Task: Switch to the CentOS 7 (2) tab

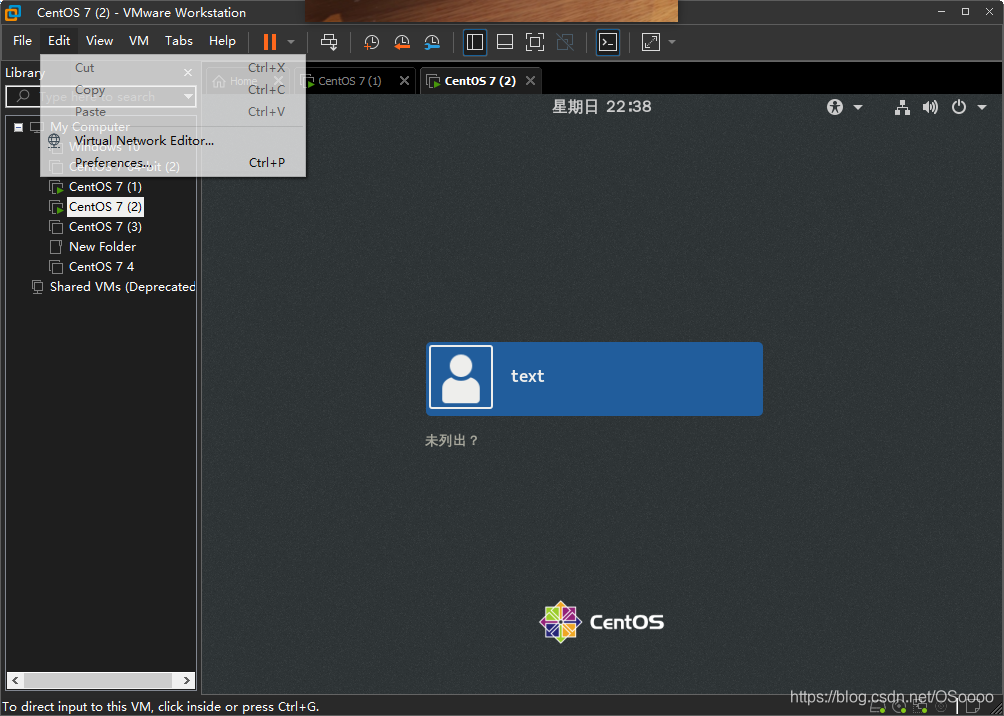Action: click(480, 81)
